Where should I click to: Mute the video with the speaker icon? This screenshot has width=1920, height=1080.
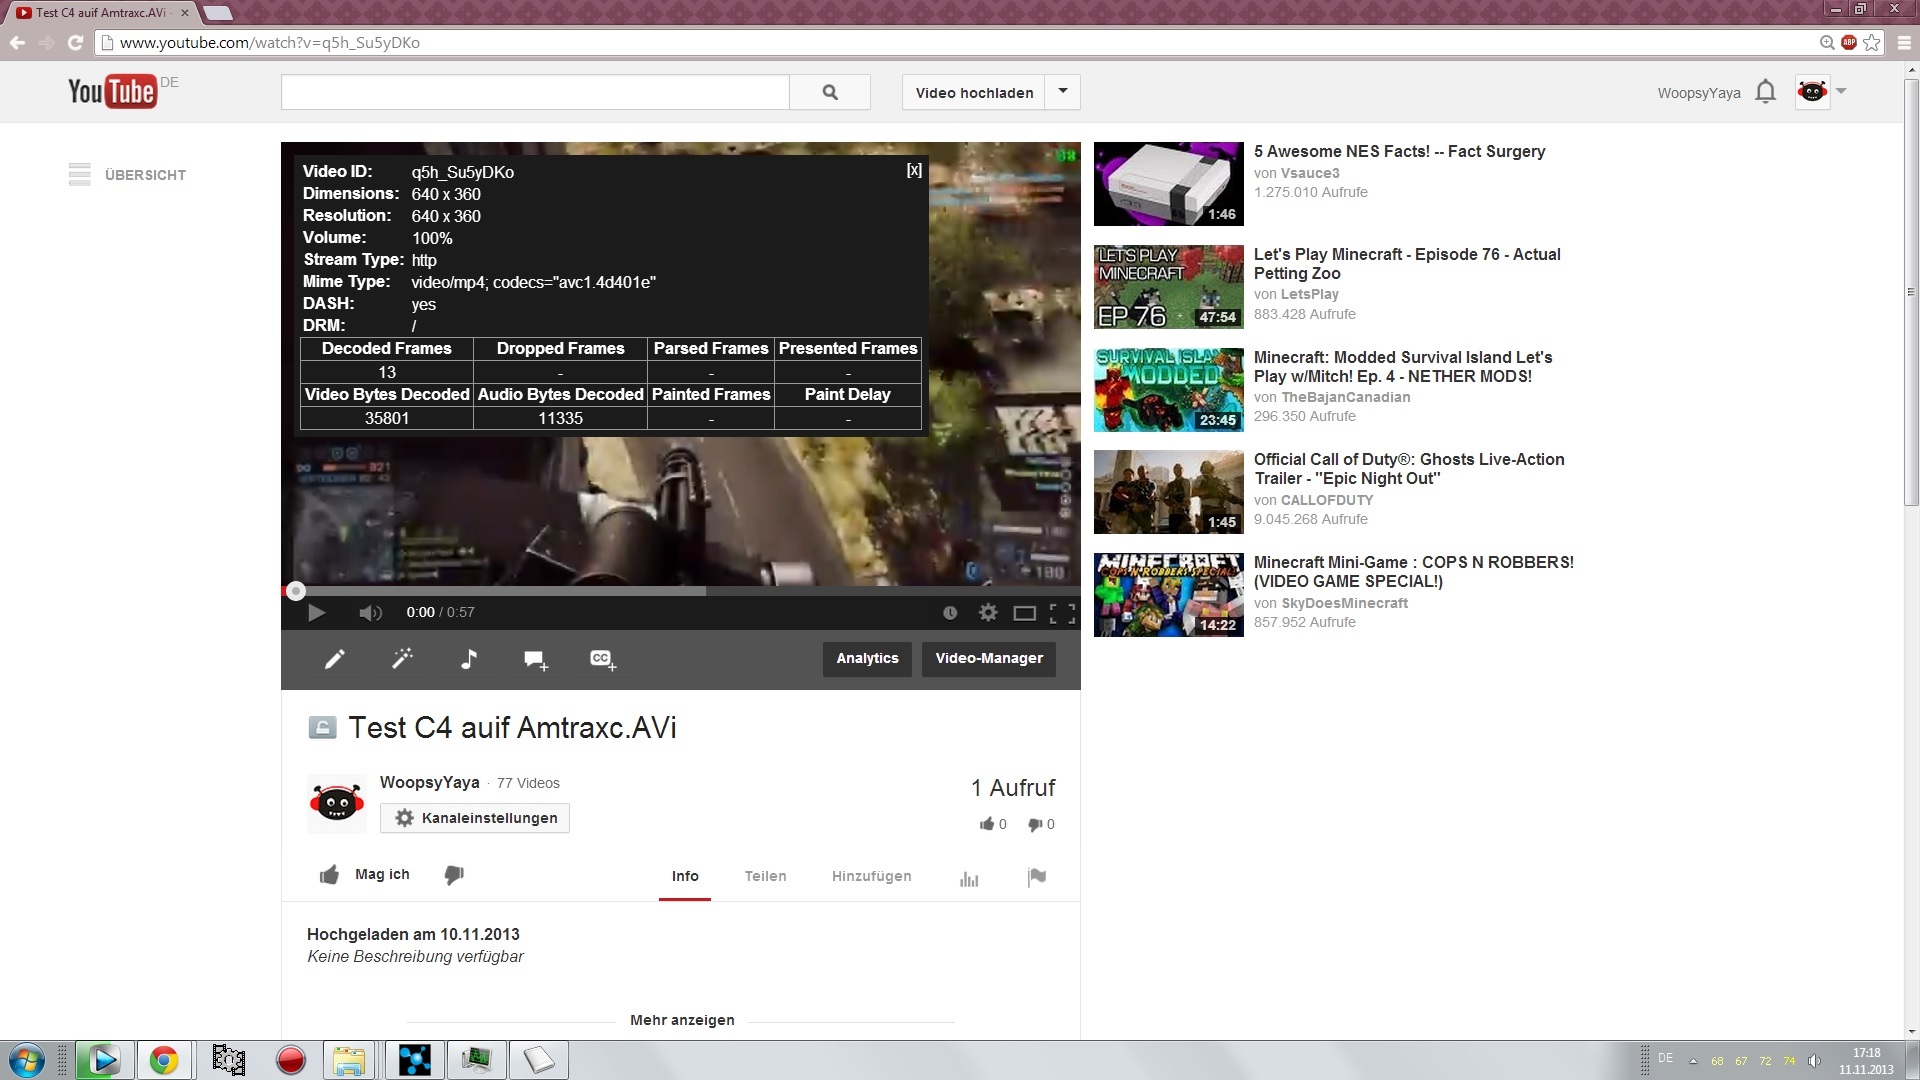pyautogui.click(x=370, y=613)
